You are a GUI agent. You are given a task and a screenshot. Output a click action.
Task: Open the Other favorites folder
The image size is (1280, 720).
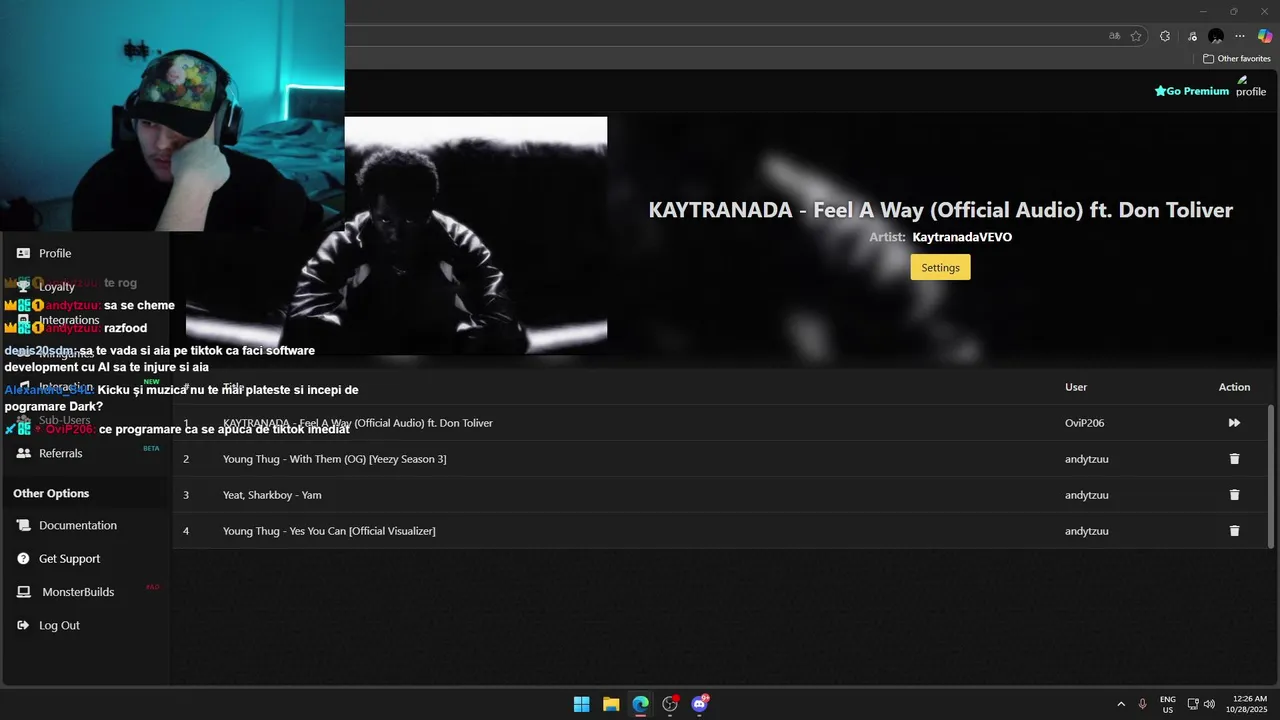pos(1237,59)
